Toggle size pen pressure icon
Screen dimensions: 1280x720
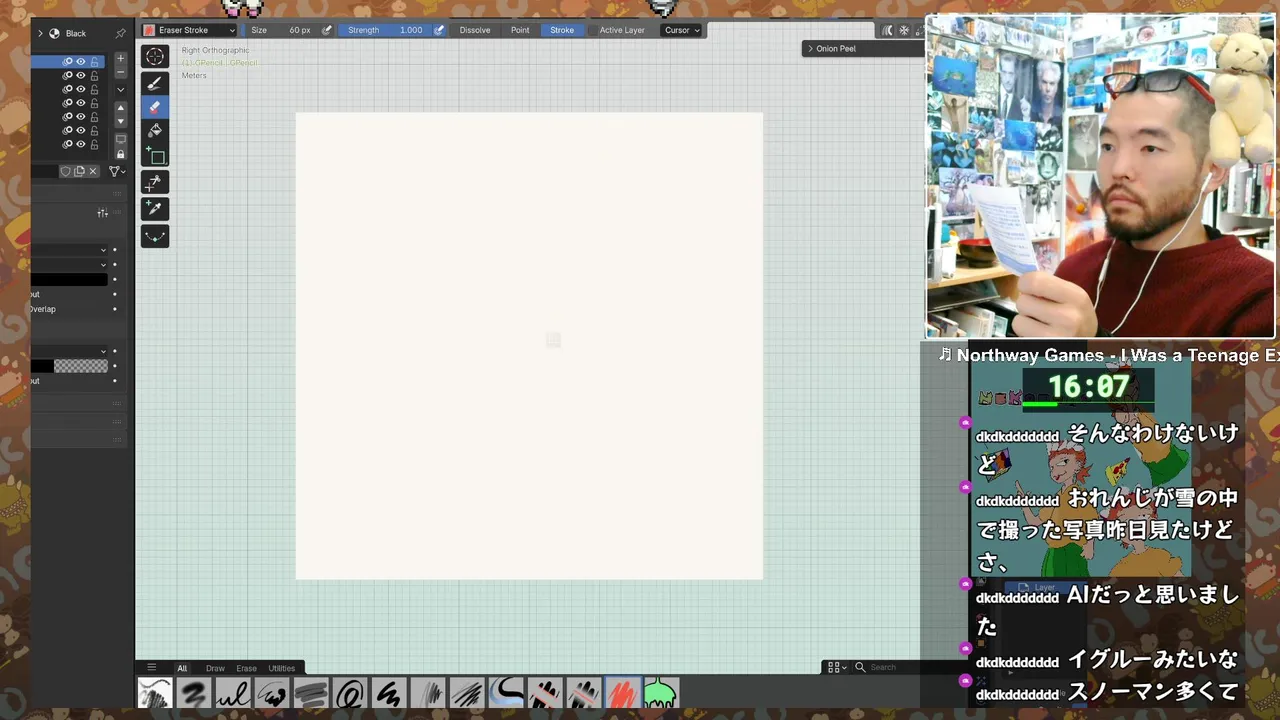tap(327, 30)
